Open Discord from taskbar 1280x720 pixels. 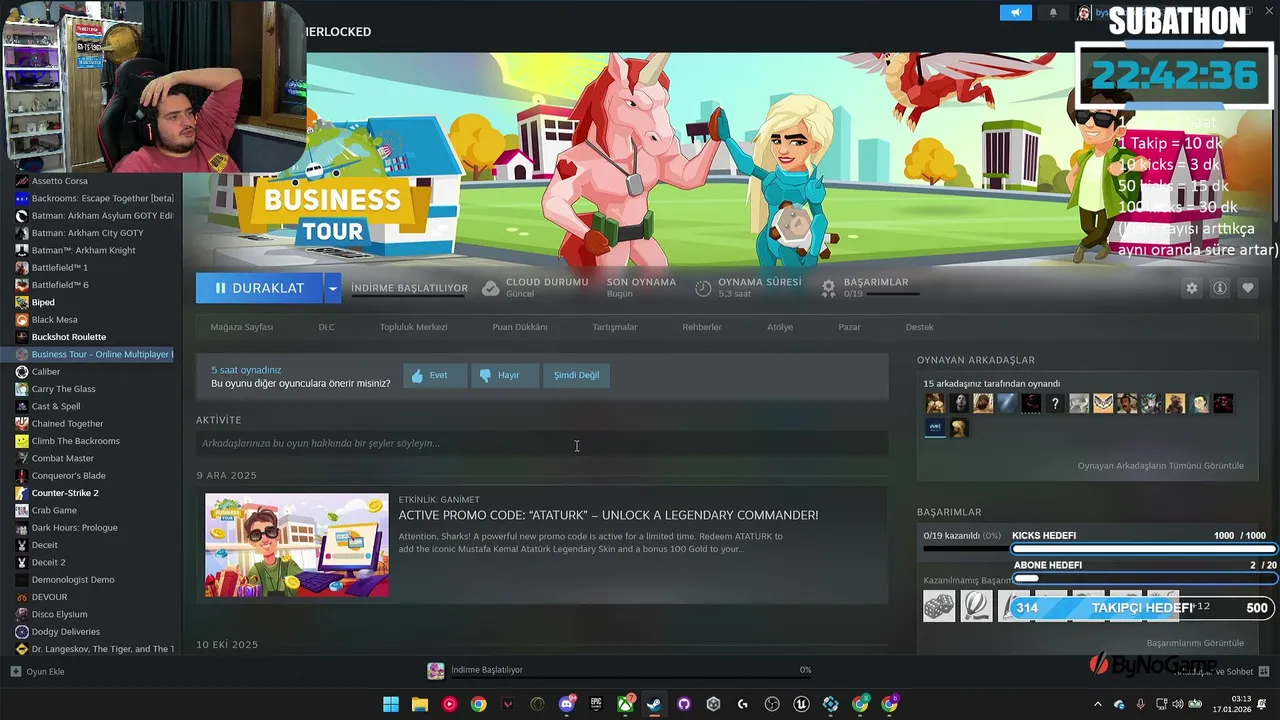567,704
